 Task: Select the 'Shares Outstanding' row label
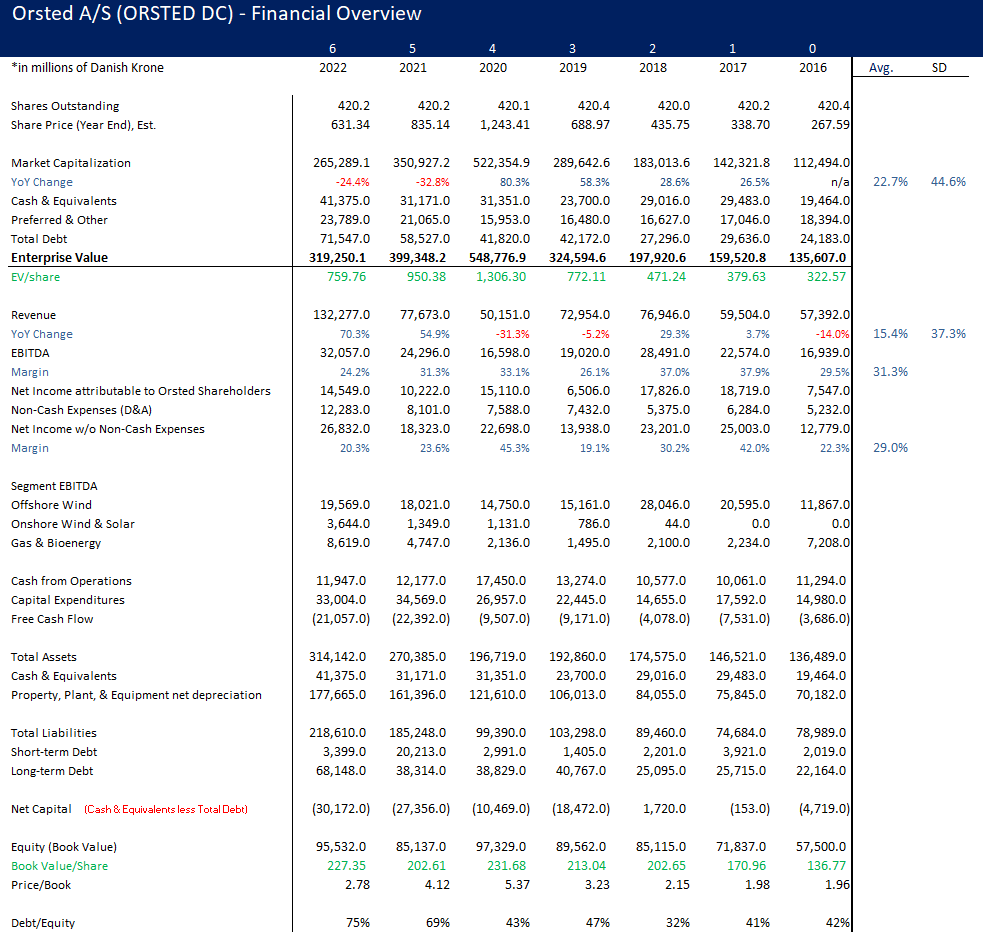[65, 106]
